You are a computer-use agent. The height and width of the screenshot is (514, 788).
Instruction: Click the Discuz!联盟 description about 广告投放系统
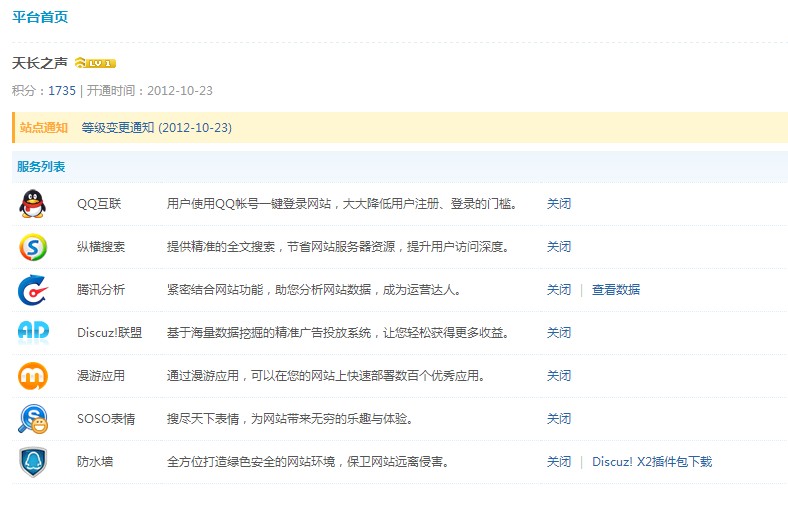[338, 333]
